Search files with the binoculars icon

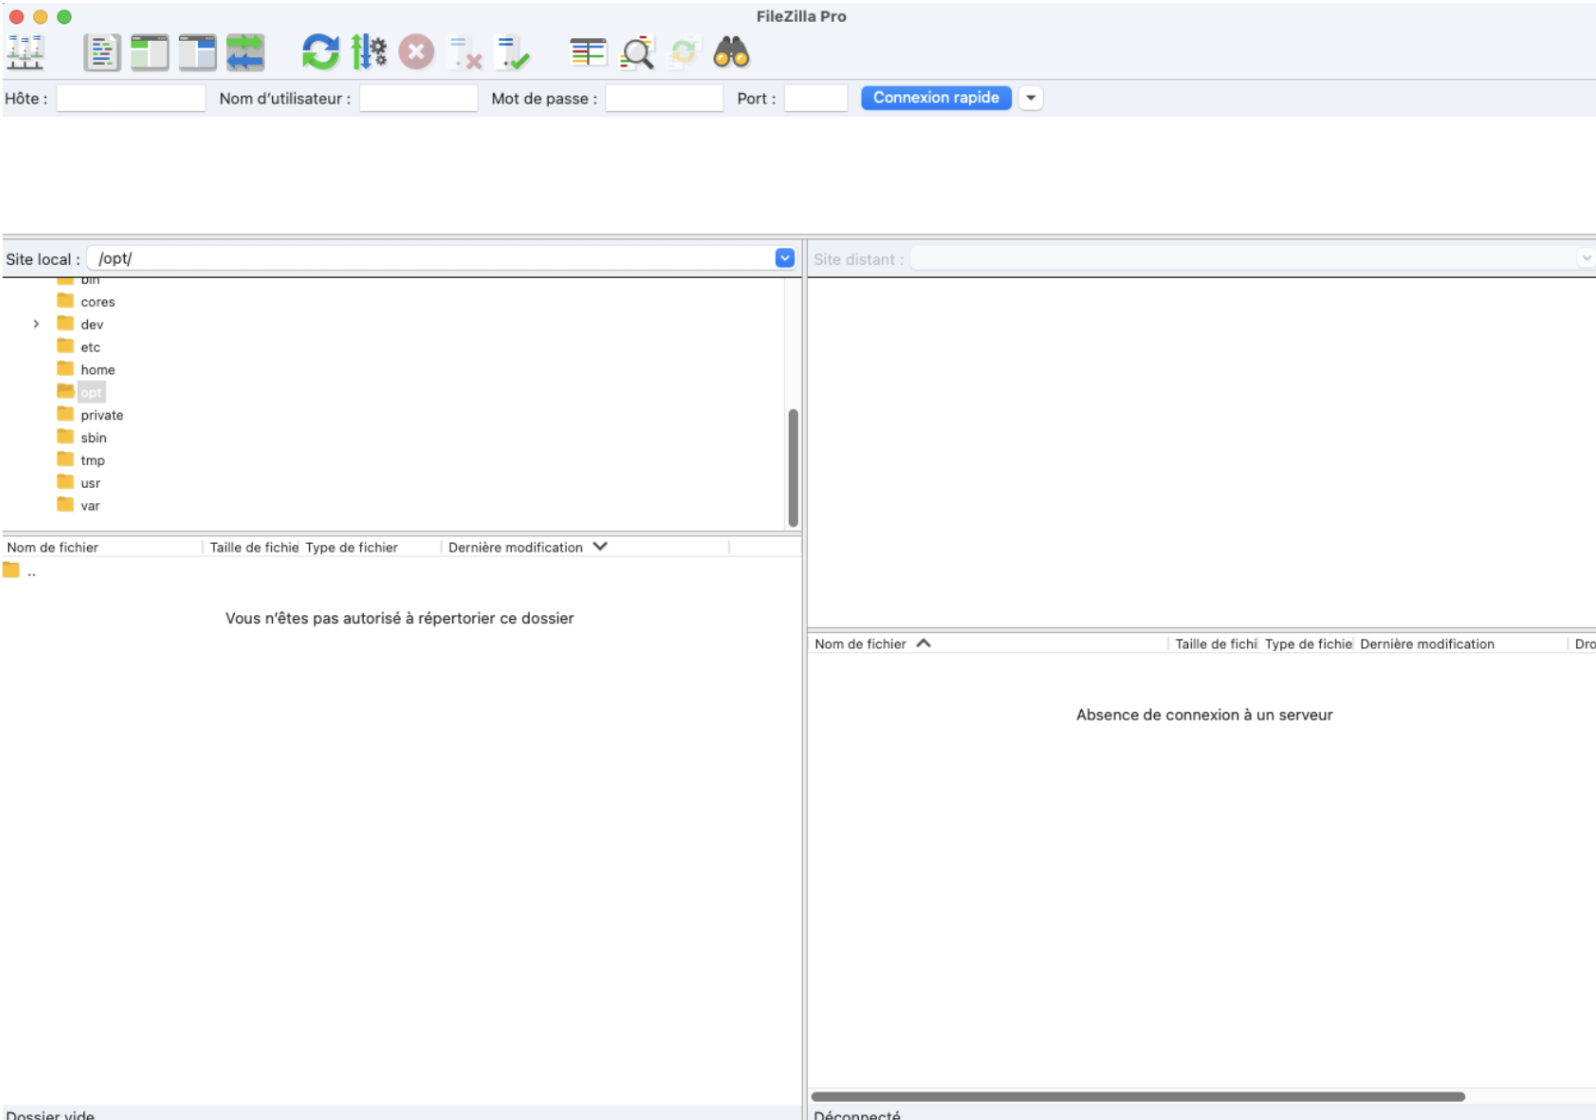tap(732, 52)
